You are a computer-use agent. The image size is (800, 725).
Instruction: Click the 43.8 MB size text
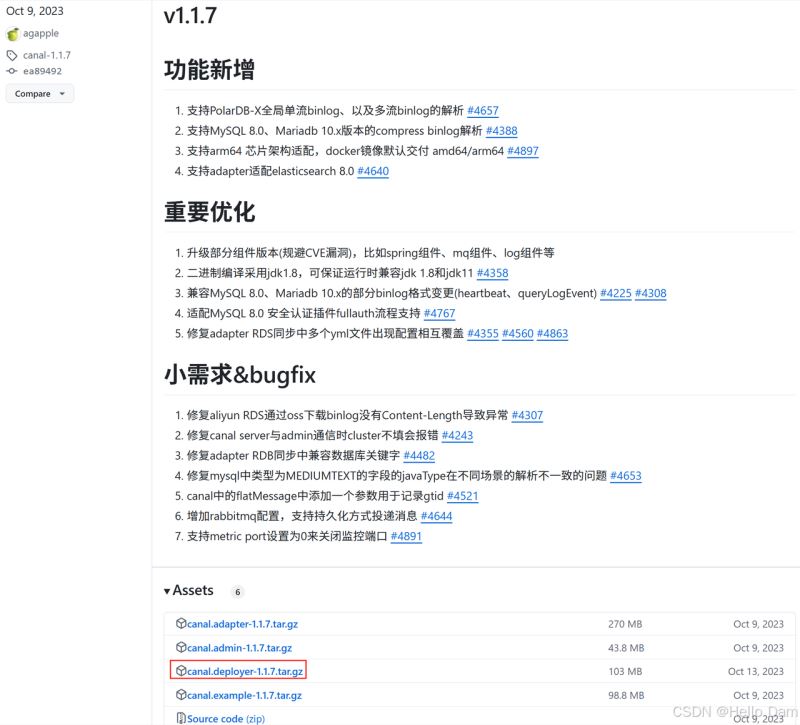point(626,648)
